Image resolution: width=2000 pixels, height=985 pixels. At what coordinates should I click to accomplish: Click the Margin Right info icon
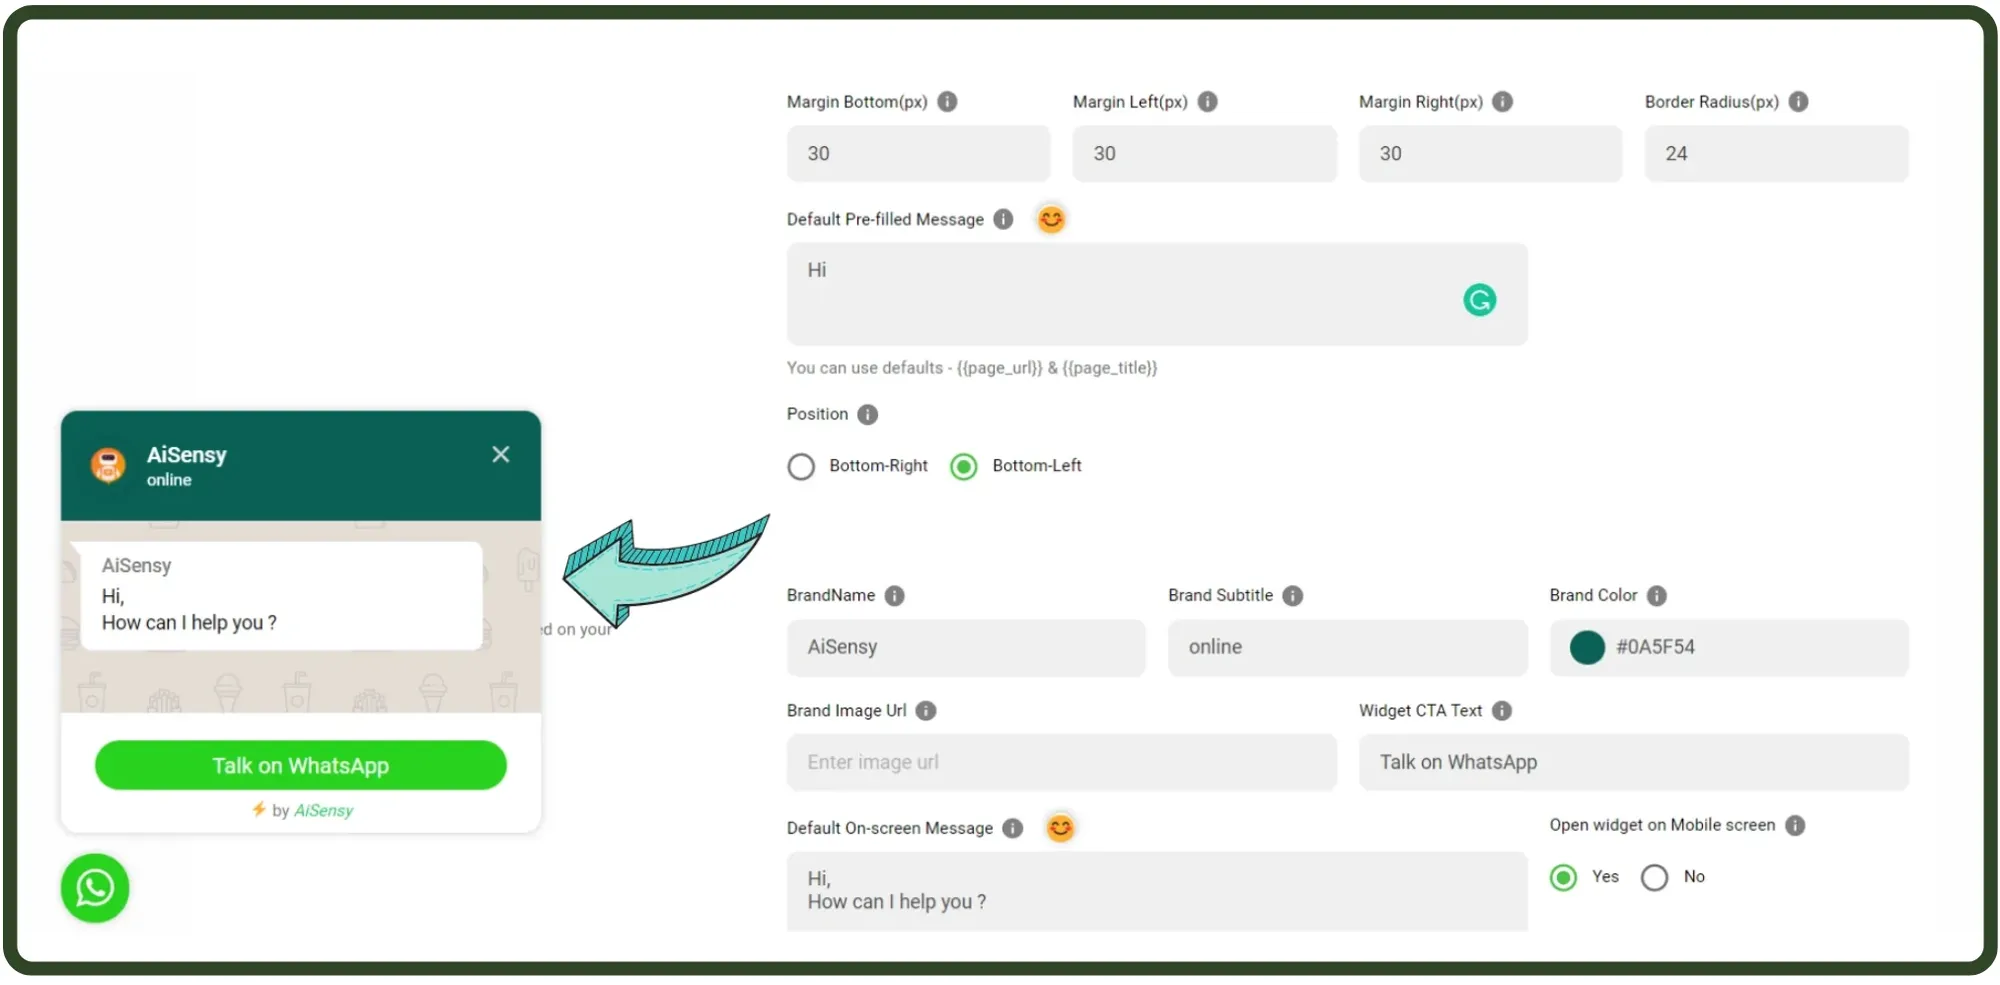click(1502, 102)
